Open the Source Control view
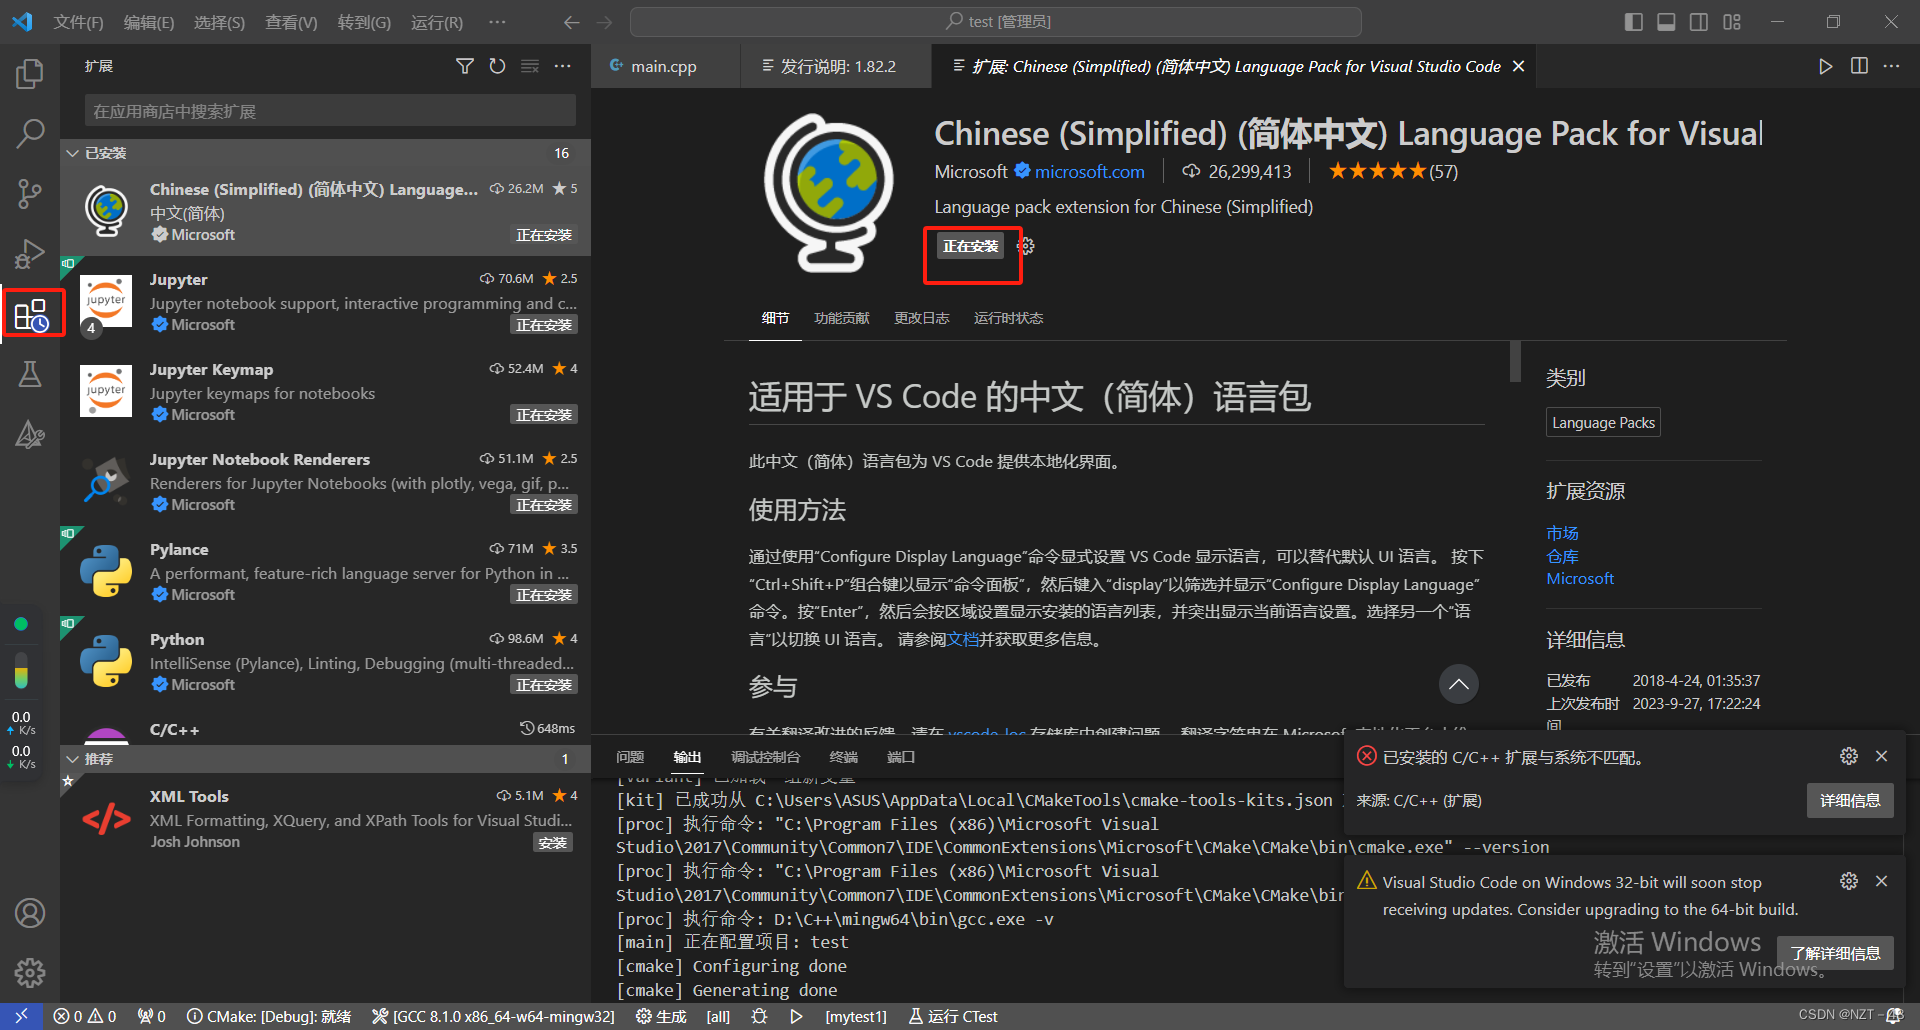Image resolution: width=1920 pixels, height=1030 pixels. click(30, 193)
